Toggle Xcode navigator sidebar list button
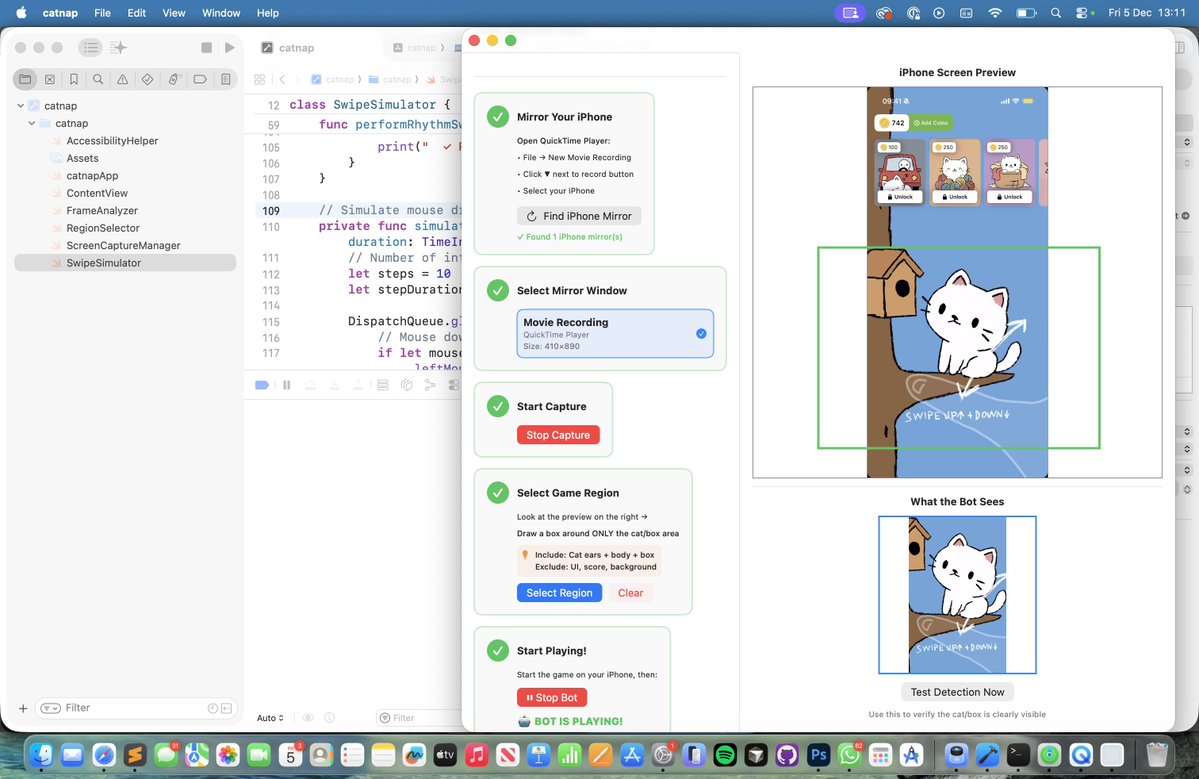 [90, 47]
